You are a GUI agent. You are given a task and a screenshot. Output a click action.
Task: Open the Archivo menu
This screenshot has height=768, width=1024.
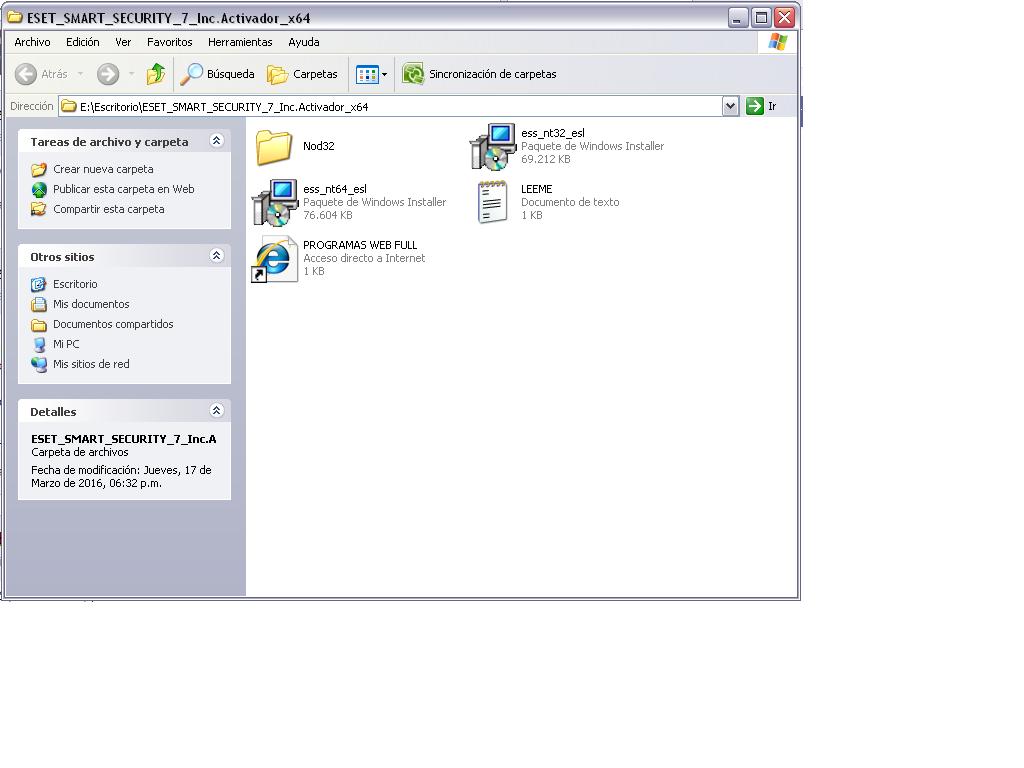[32, 42]
